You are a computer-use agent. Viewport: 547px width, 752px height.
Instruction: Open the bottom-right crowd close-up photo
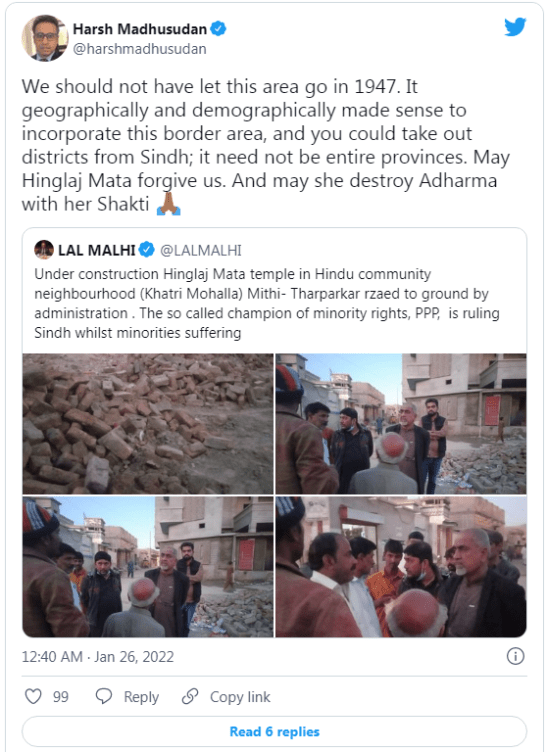[x=401, y=567]
